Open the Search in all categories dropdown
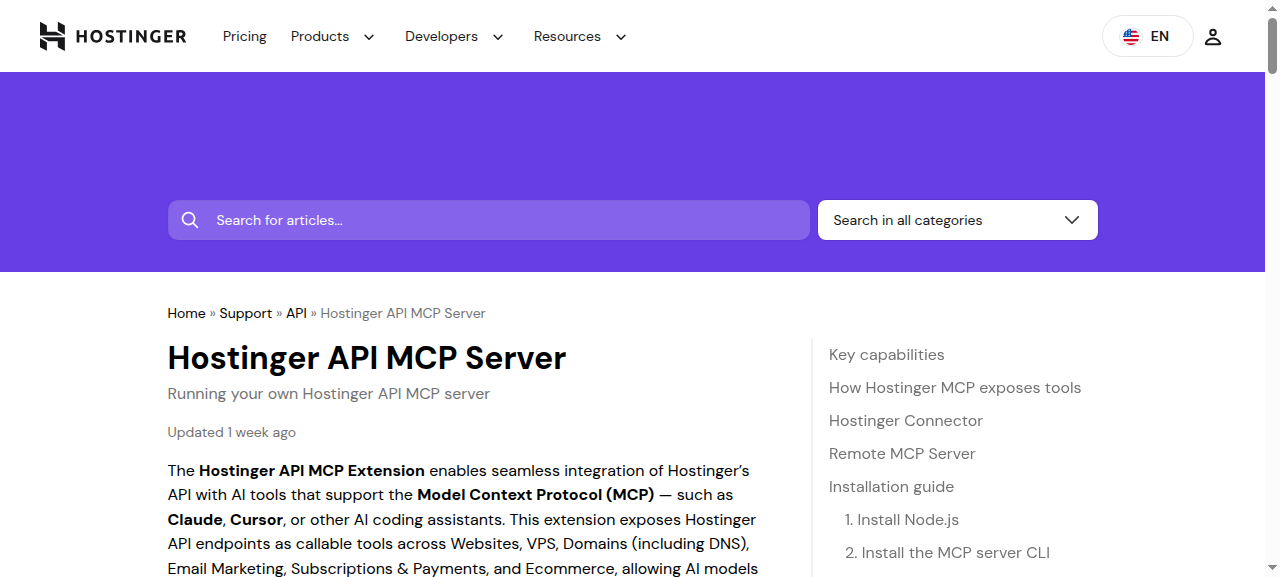The width and height of the screenshot is (1280, 577). pos(958,220)
